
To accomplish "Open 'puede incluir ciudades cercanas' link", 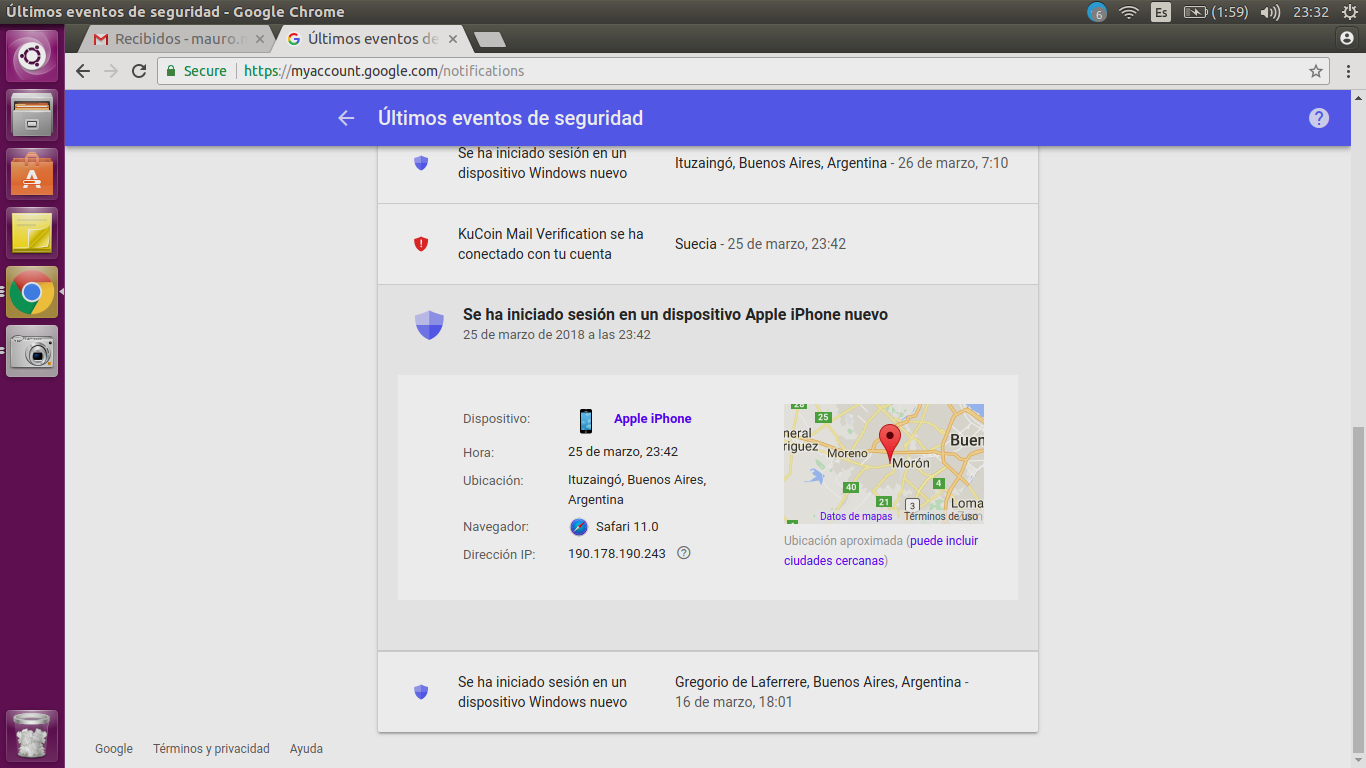I will pyautogui.click(x=881, y=551).
